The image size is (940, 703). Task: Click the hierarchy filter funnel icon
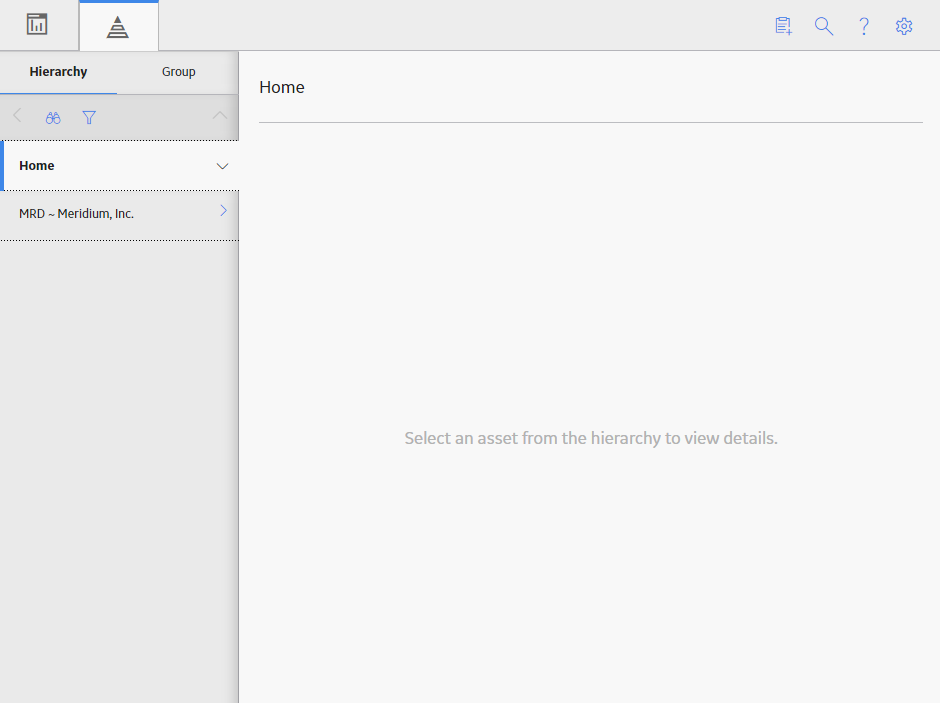[x=89, y=117]
